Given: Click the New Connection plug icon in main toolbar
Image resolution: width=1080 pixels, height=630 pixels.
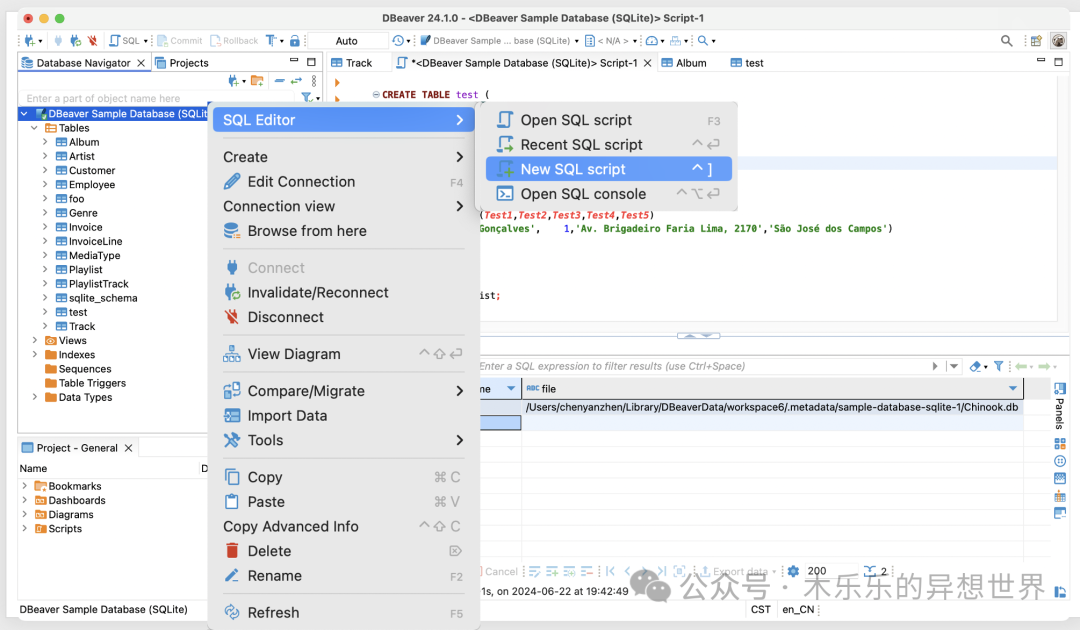Looking at the screenshot, I should click(x=30, y=41).
